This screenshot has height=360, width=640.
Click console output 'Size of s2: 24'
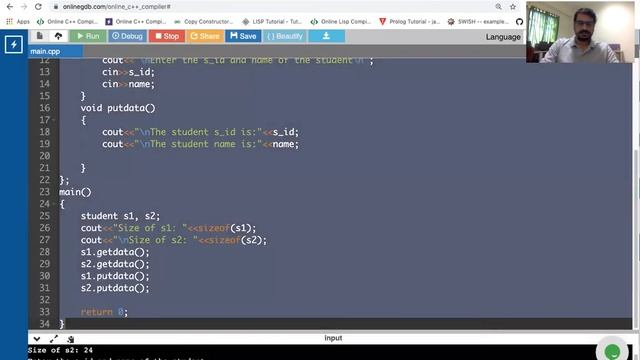(x=60, y=350)
